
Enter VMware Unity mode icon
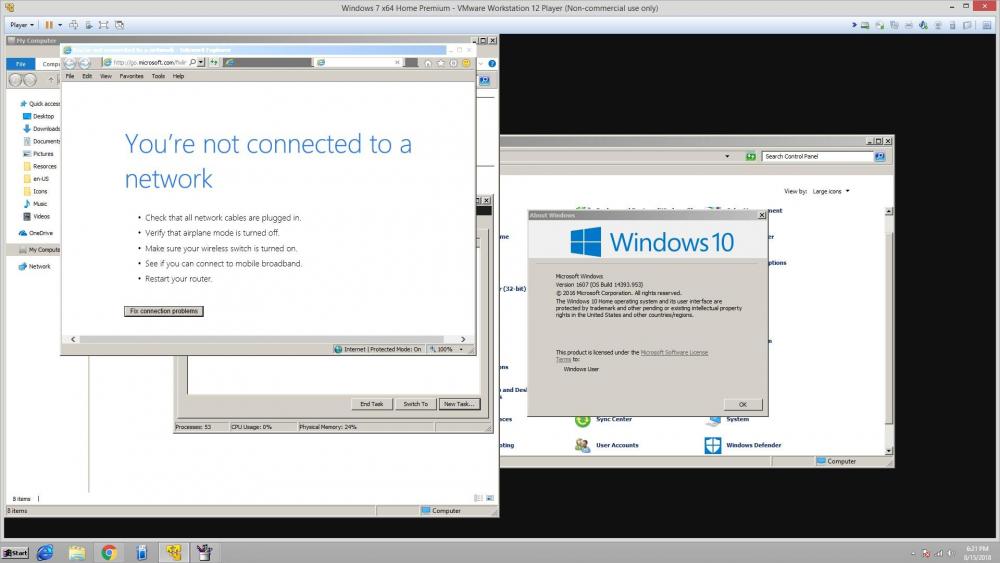119,25
